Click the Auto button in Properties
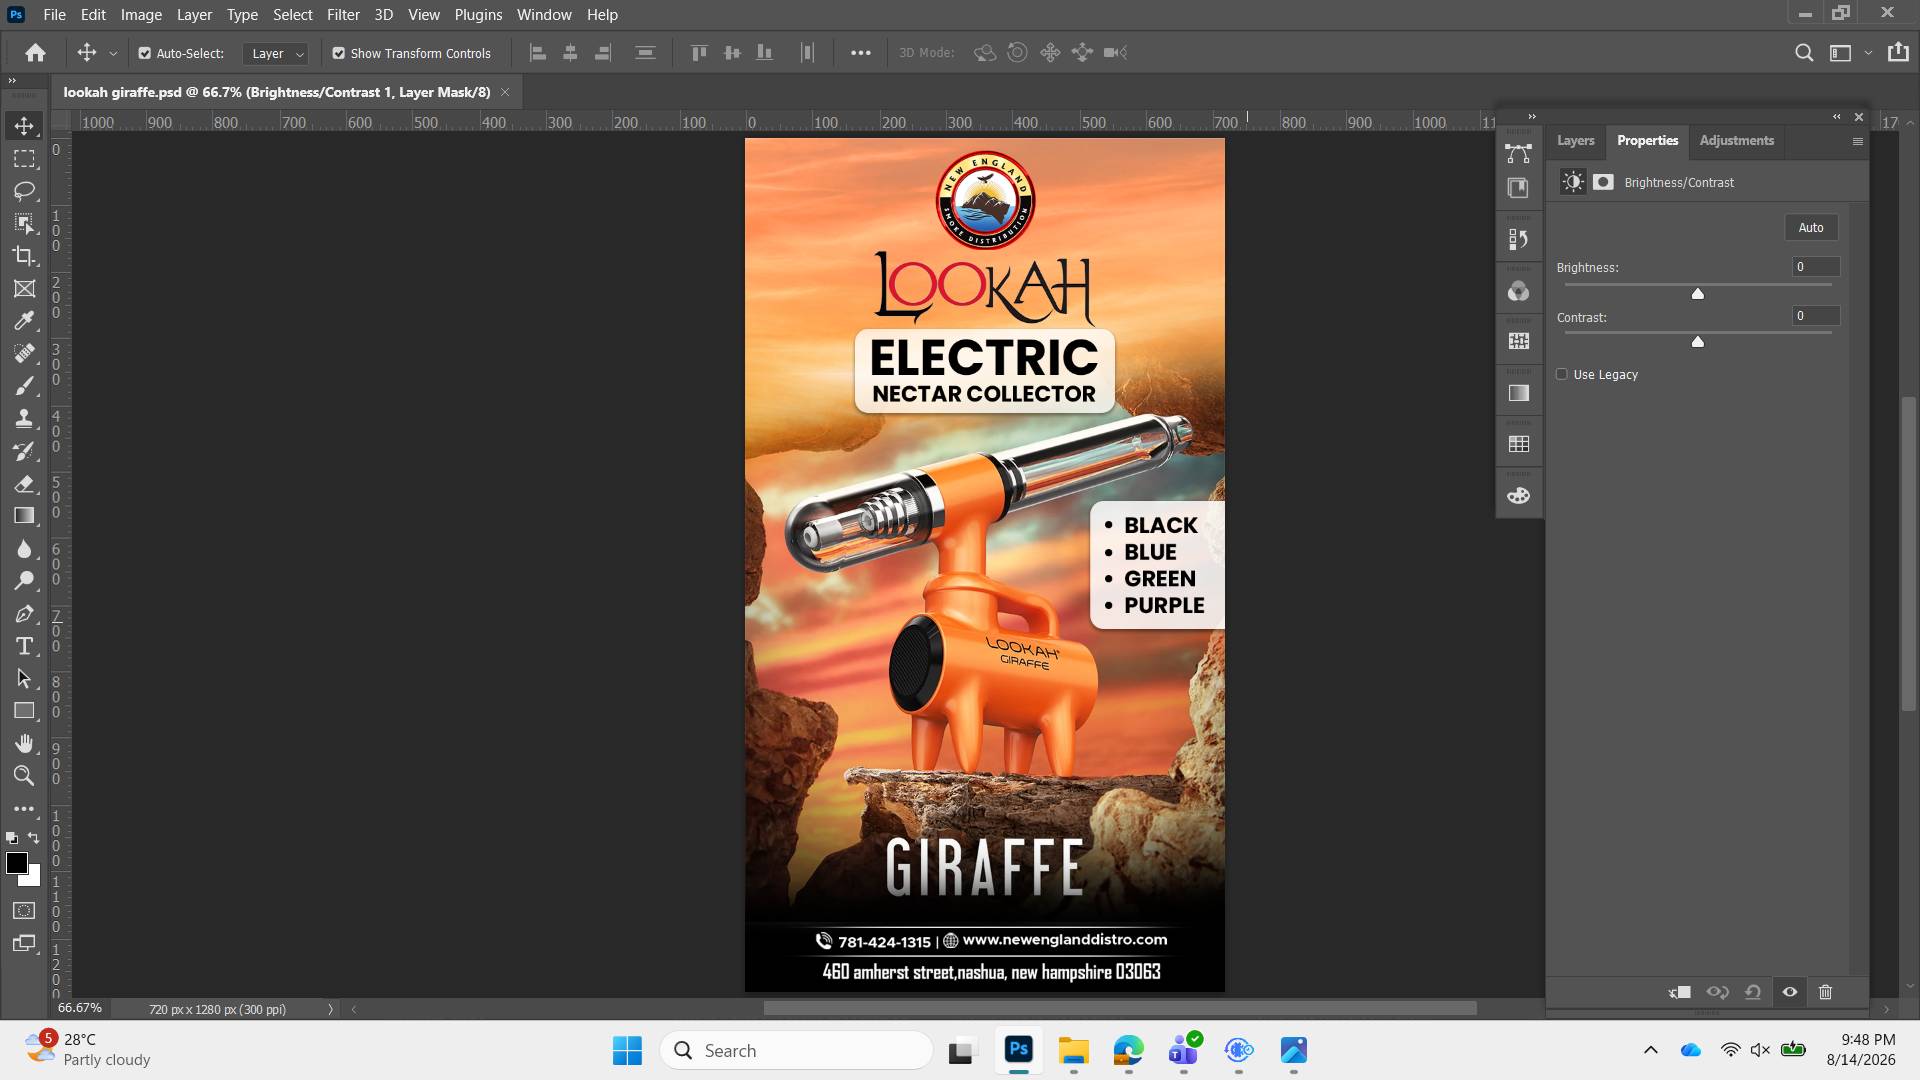Image resolution: width=1920 pixels, height=1080 pixels. pos(1811,227)
